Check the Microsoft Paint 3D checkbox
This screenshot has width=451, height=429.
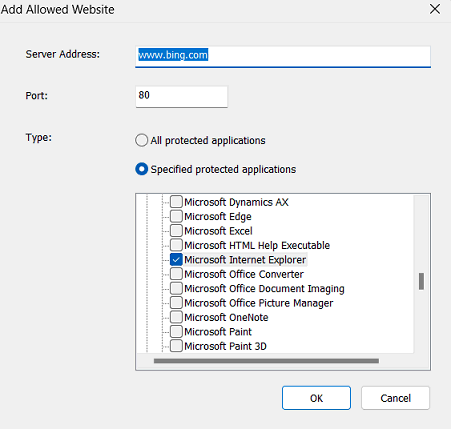pos(176,346)
